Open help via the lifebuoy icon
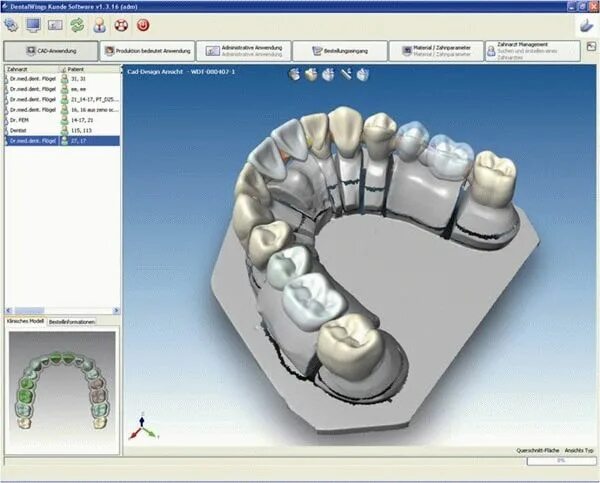This screenshot has width=600, height=483. [121, 25]
